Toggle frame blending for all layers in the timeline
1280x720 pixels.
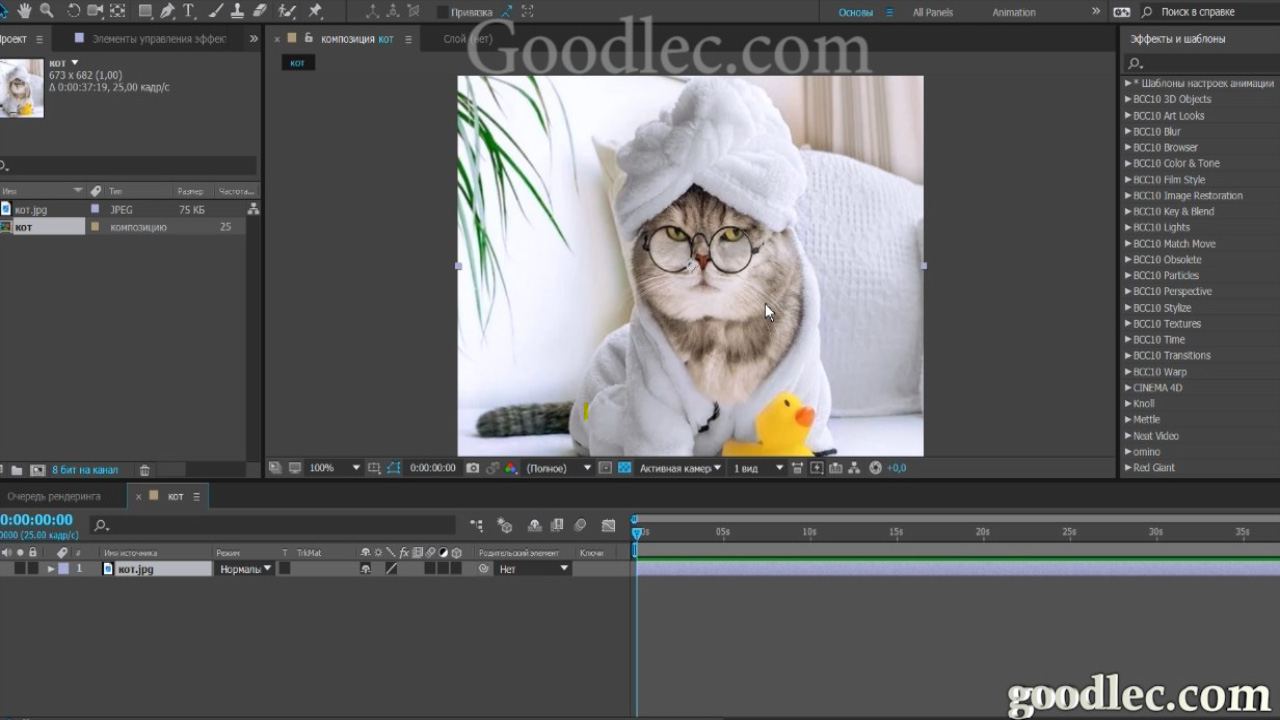coord(557,525)
